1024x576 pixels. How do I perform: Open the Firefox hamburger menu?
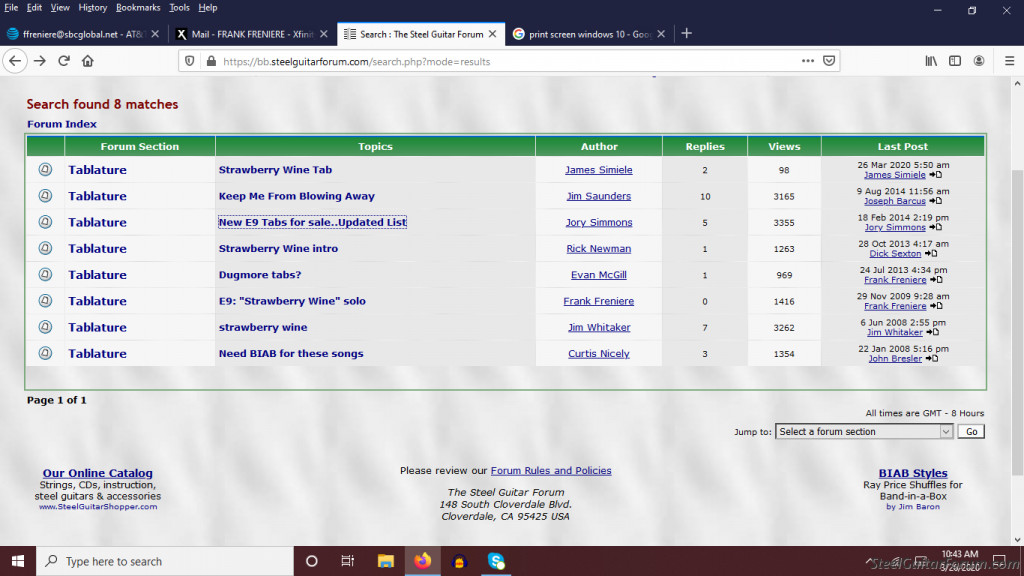click(x=1004, y=61)
